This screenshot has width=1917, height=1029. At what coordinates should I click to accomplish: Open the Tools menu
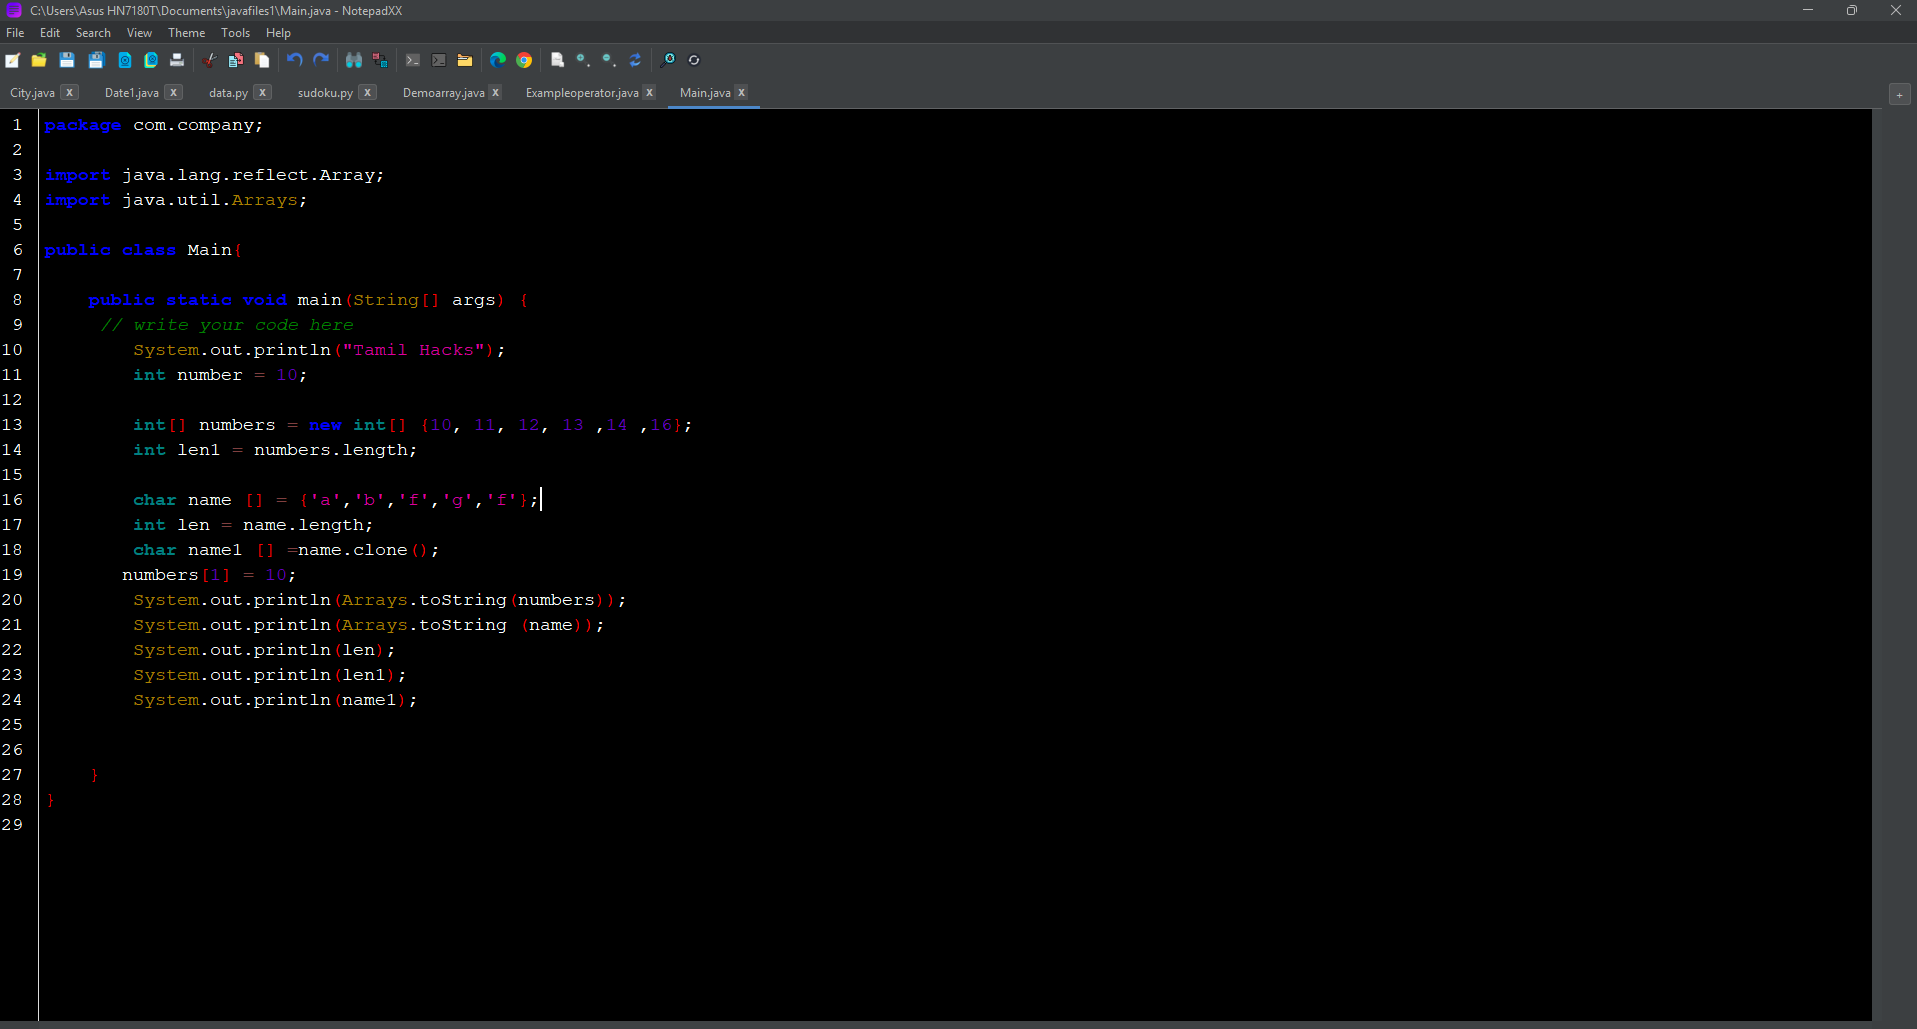coord(235,33)
